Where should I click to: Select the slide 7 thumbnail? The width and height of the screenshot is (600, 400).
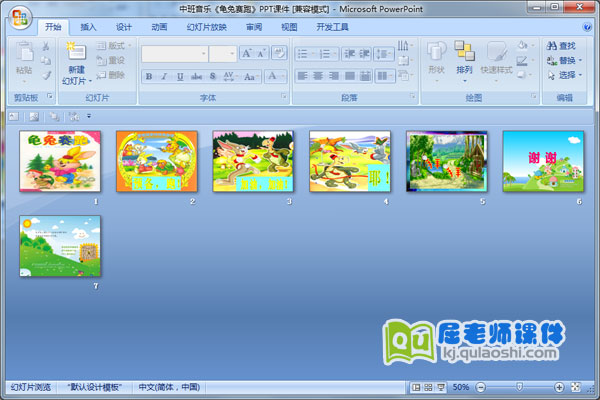(x=60, y=246)
